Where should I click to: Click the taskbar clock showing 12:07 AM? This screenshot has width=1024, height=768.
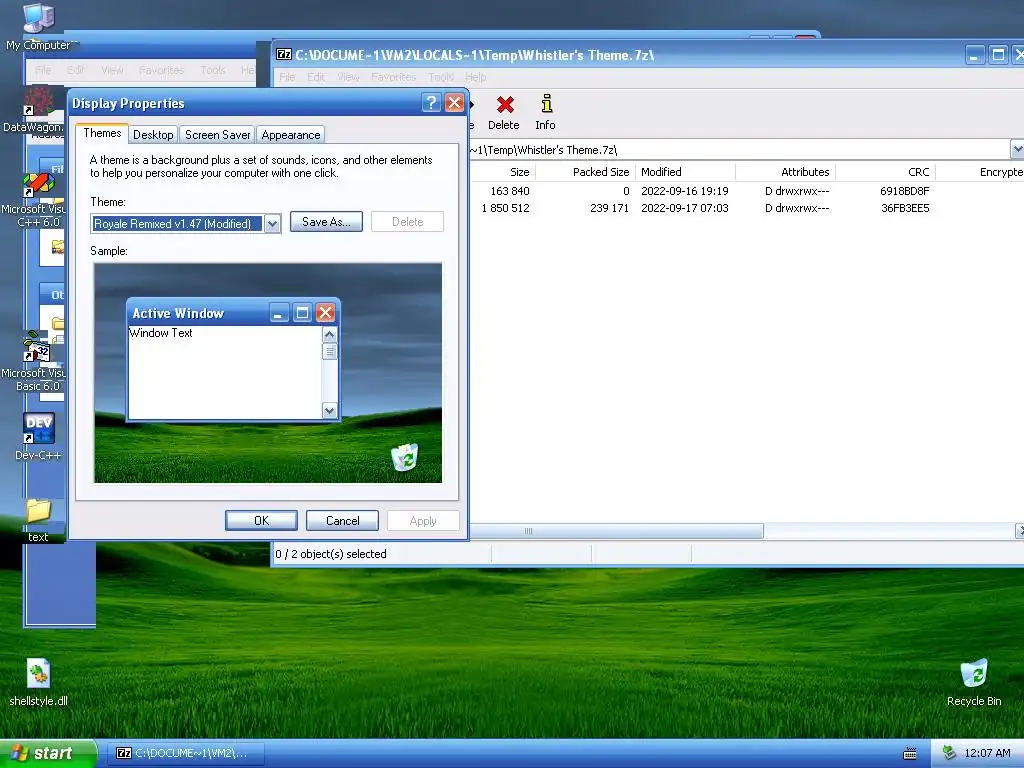coord(987,753)
